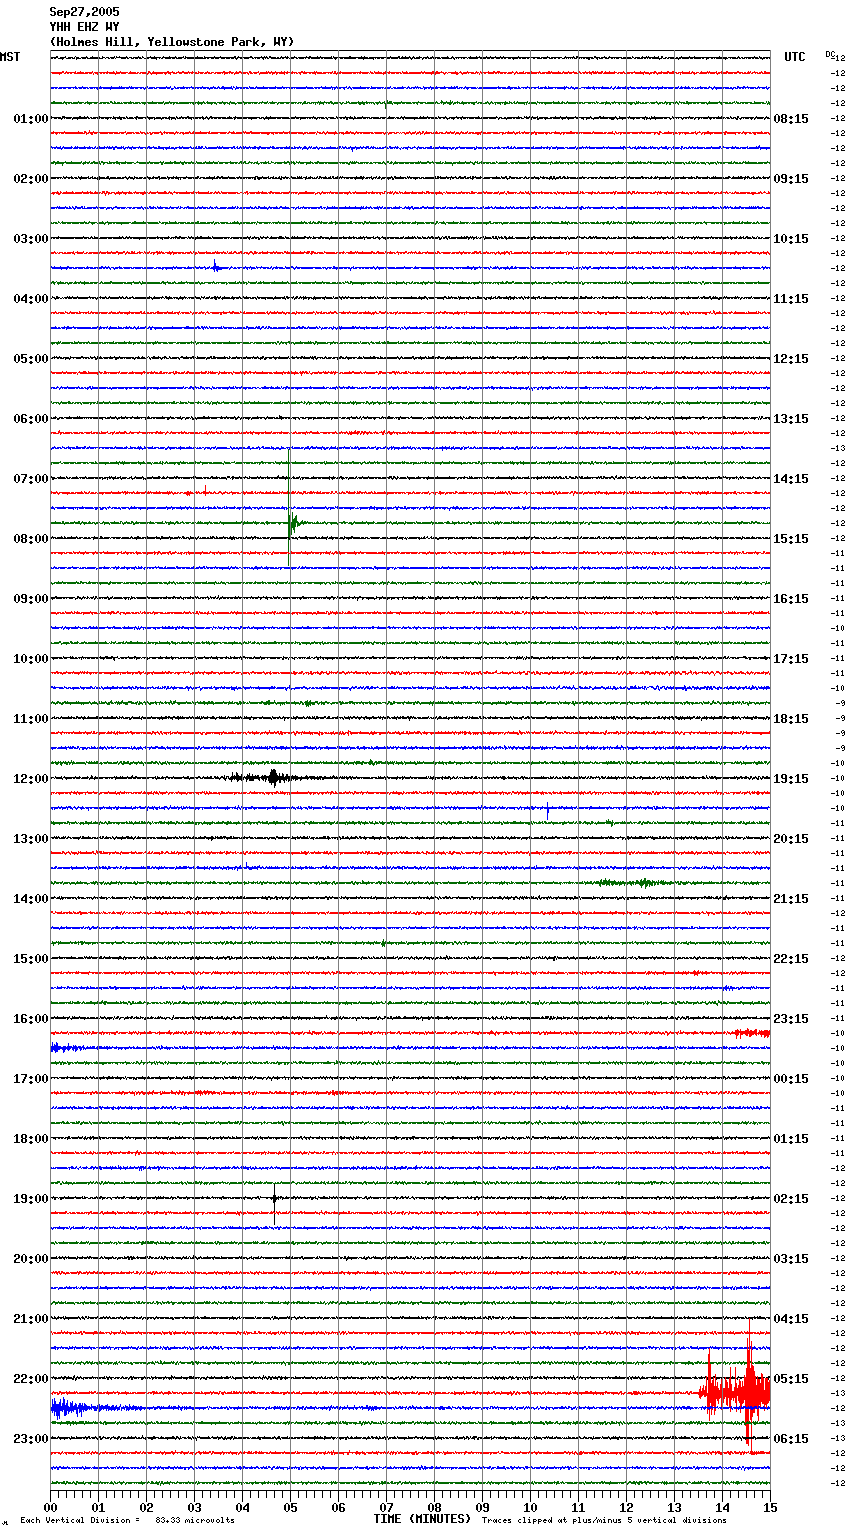Select the 17:00 MST time label
The height and width of the screenshot is (1534, 850).
(31, 1079)
